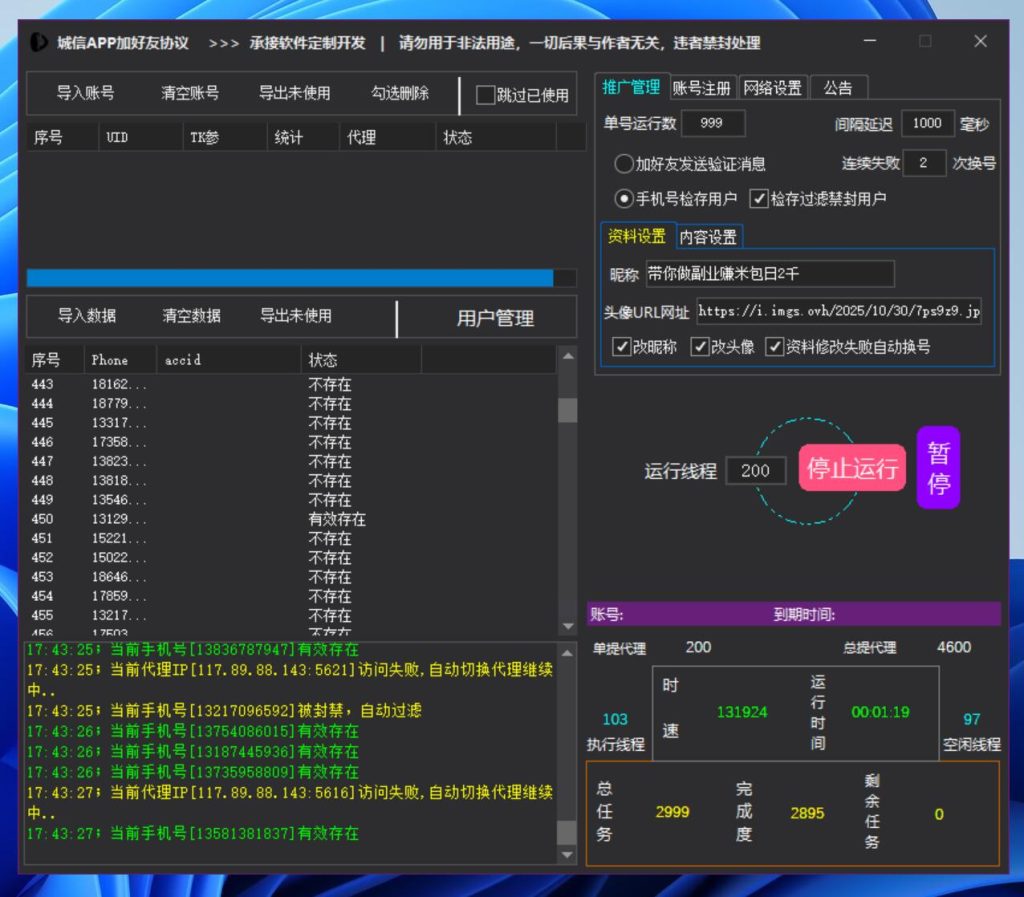Click the 头像URL网址 input field

tap(839, 311)
